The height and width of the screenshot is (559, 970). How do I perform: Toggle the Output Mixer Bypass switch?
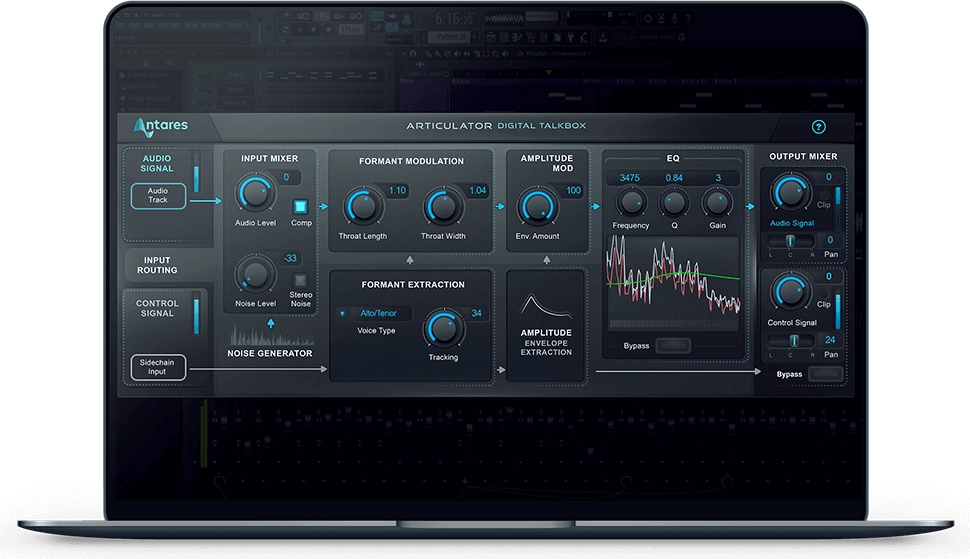pyautogui.click(x=825, y=373)
